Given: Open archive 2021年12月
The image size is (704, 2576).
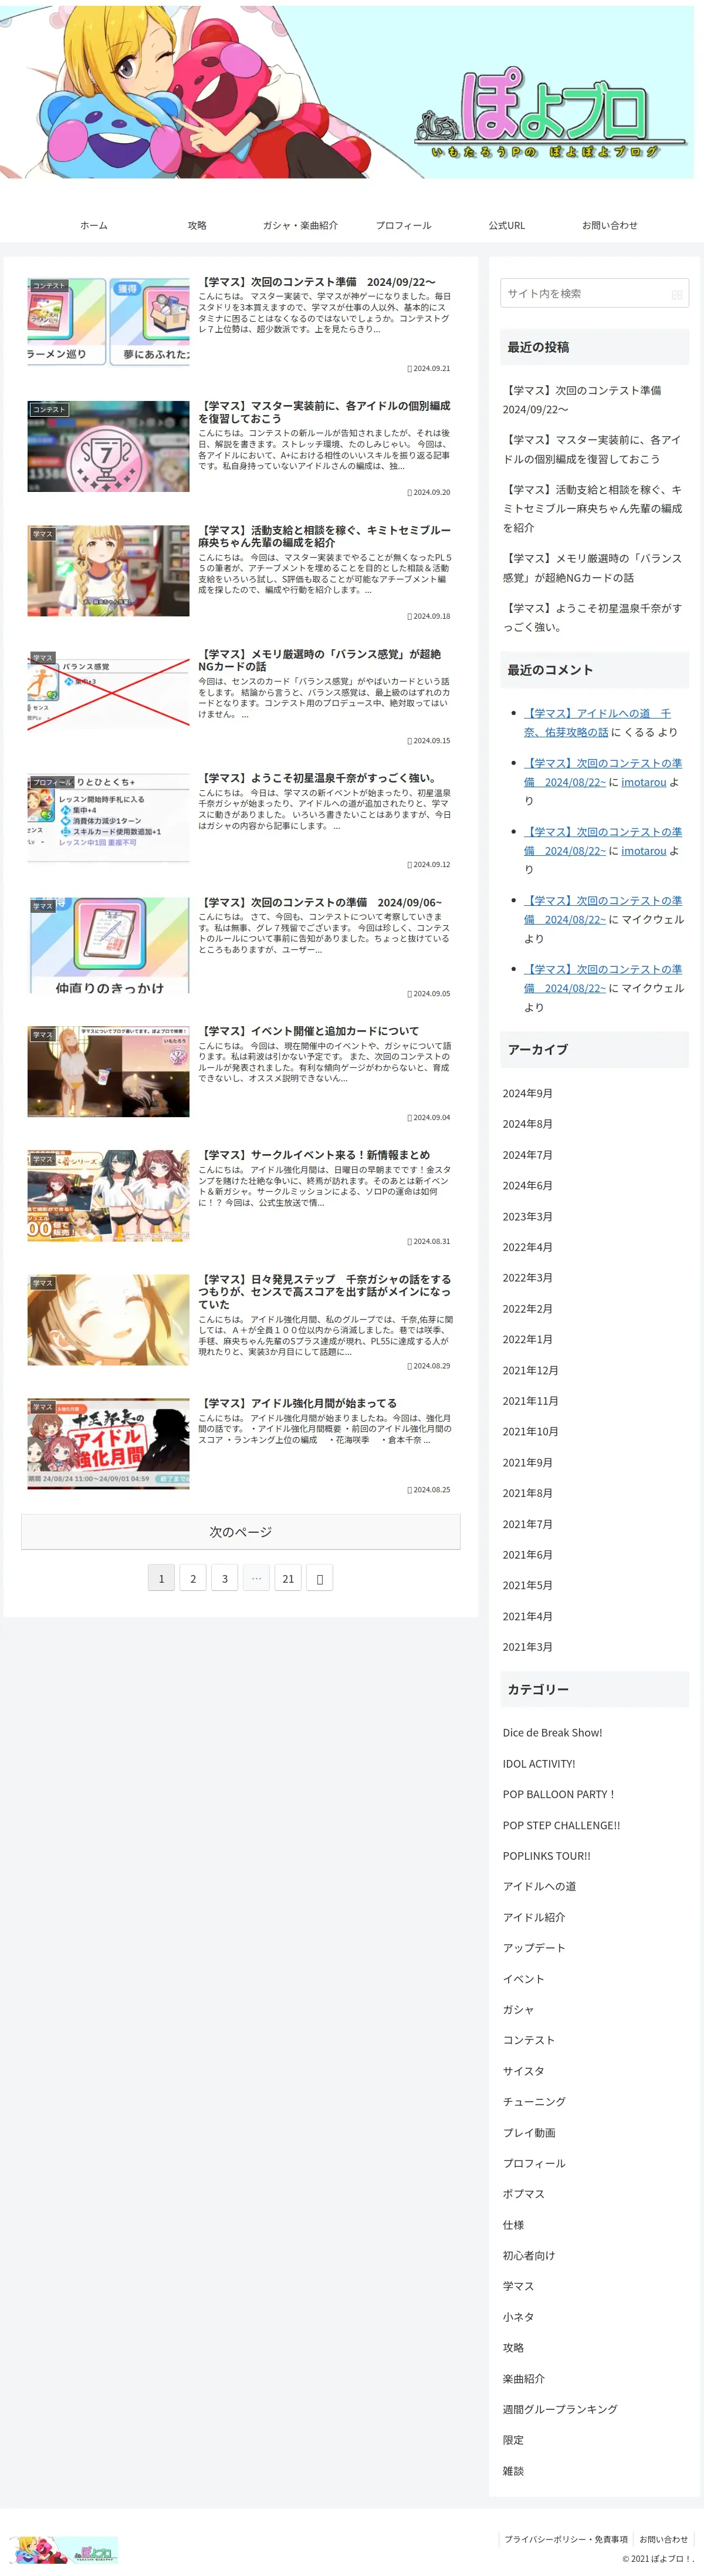Looking at the screenshot, I should coord(530,1370).
